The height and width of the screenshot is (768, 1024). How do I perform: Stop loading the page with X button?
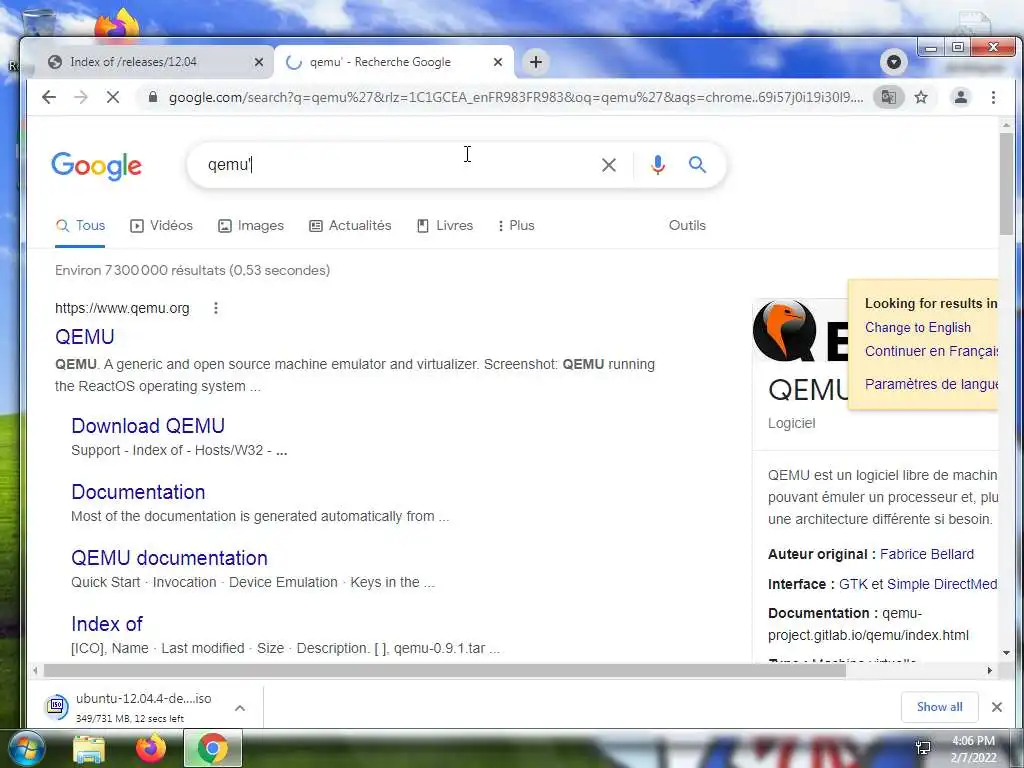click(x=113, y=97)
